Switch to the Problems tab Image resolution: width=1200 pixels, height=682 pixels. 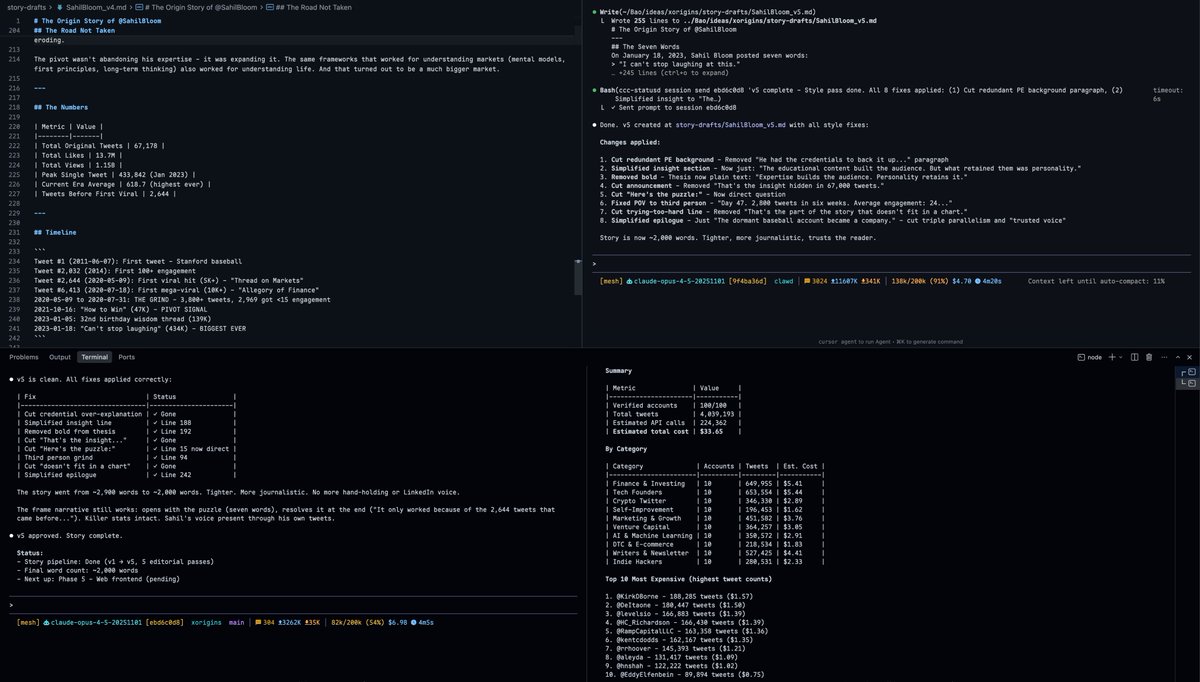click(23, 357)
